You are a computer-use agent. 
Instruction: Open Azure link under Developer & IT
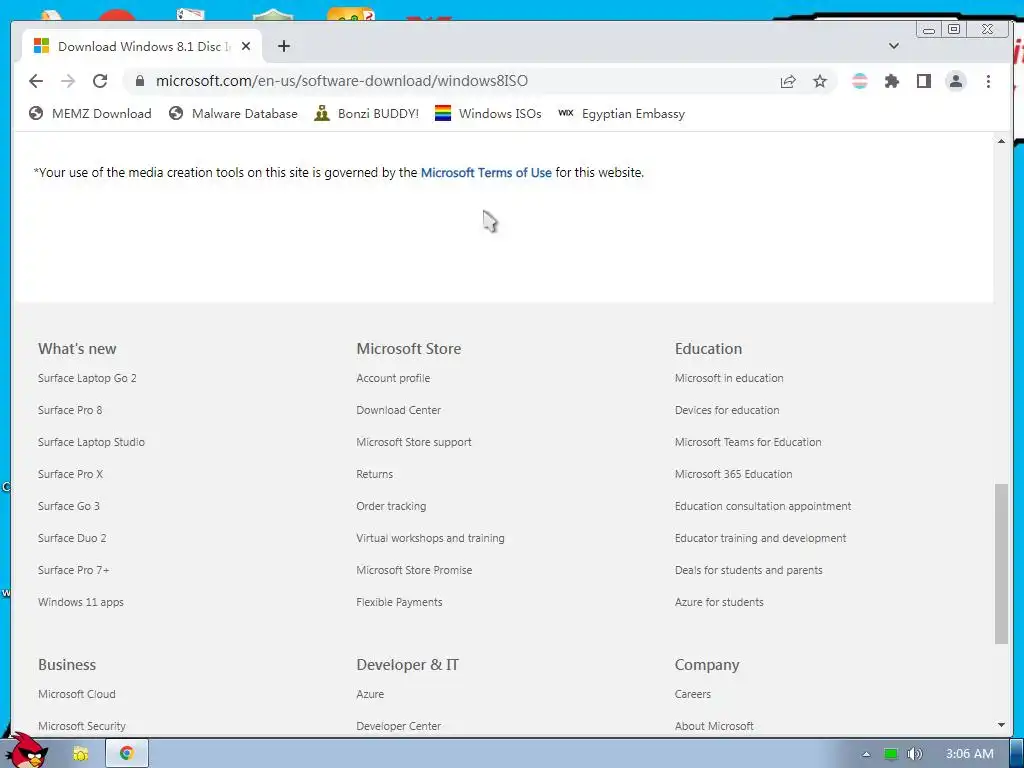(x=370, y=694)
